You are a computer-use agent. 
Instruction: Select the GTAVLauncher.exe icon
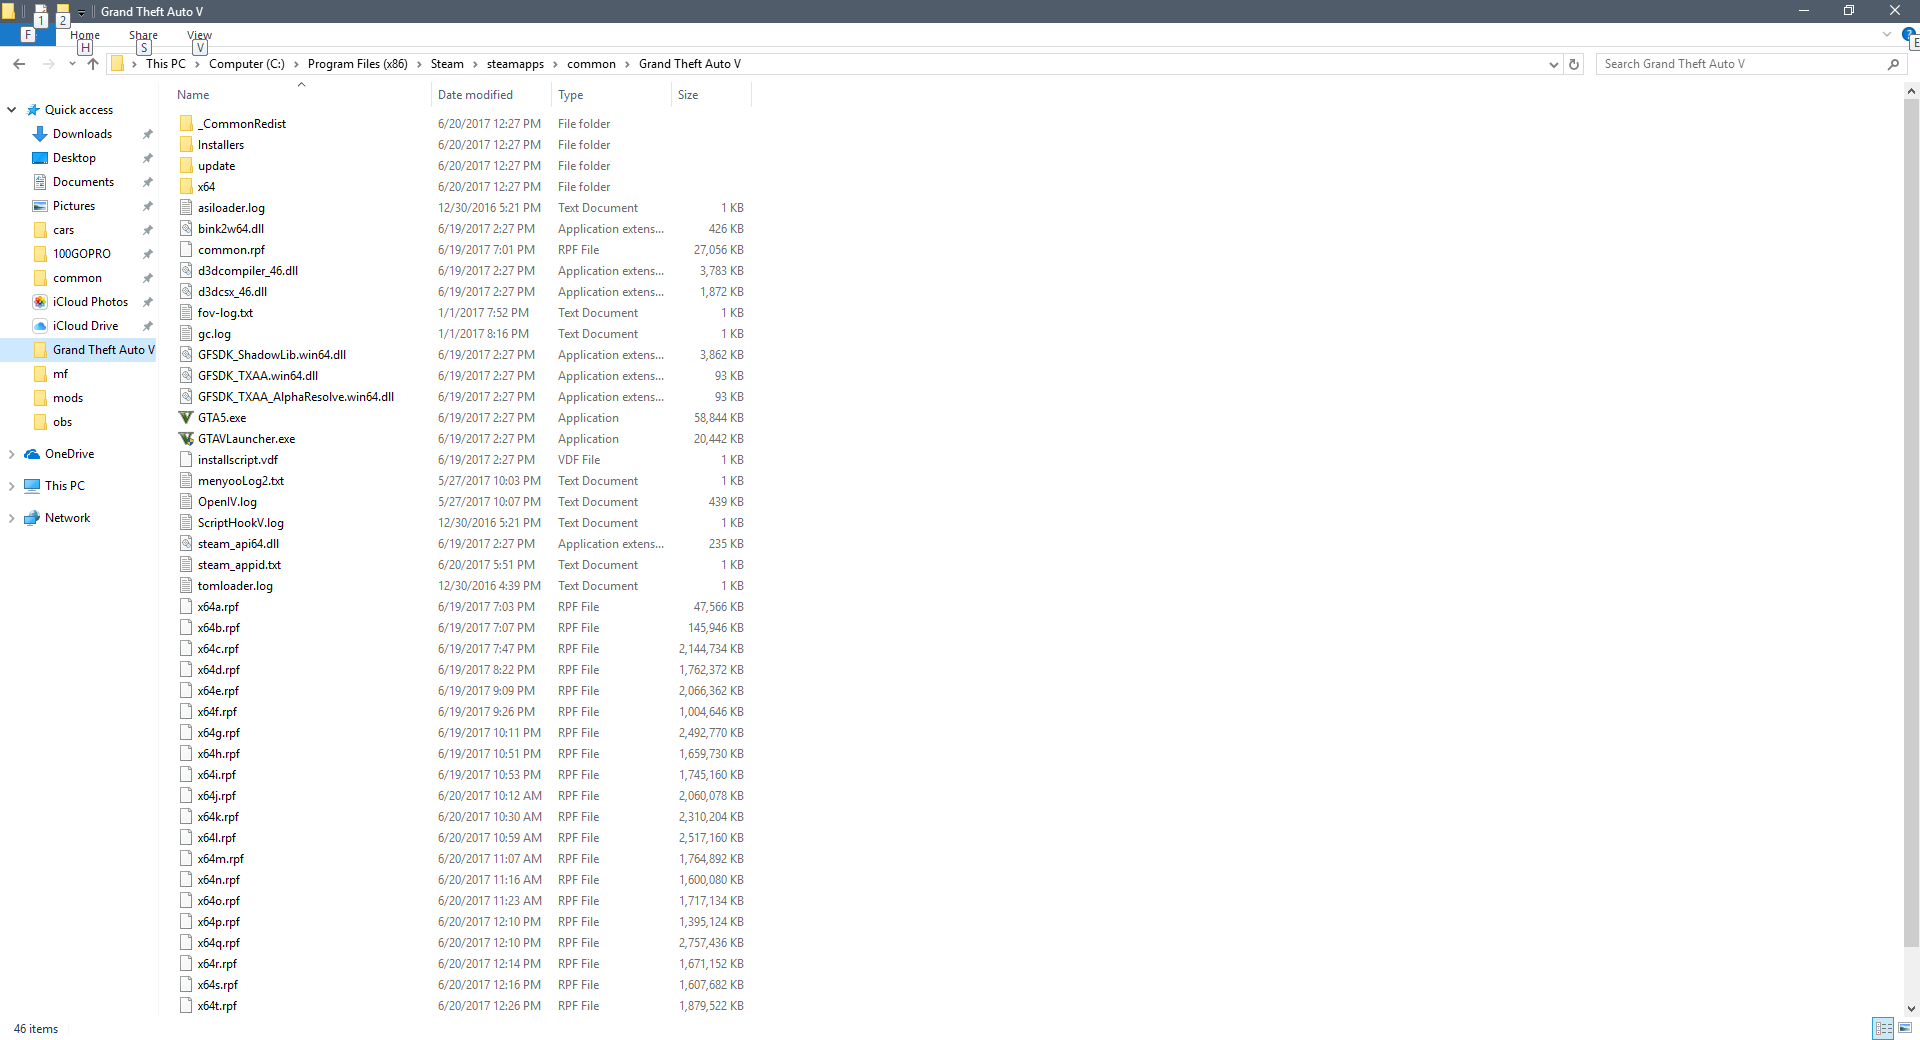point(186,439)
